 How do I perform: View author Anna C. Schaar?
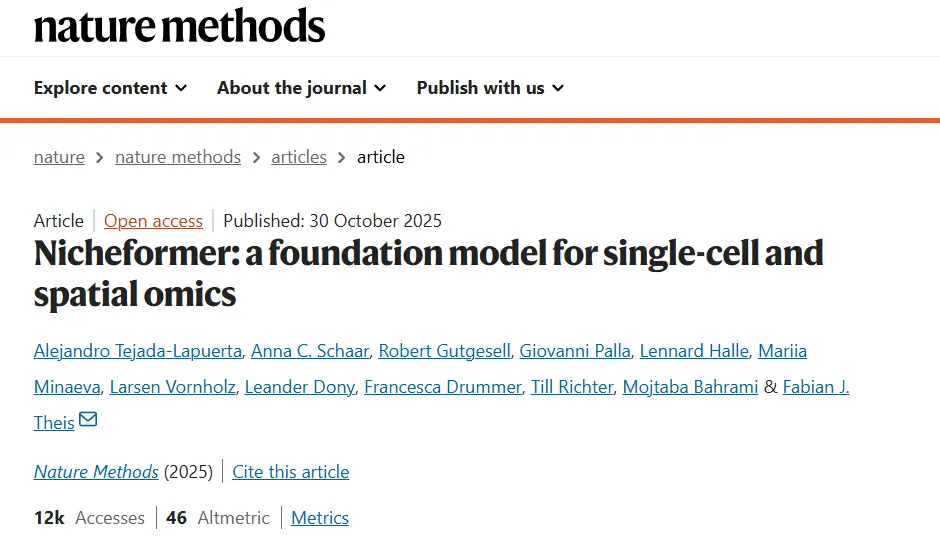(310, 351)
